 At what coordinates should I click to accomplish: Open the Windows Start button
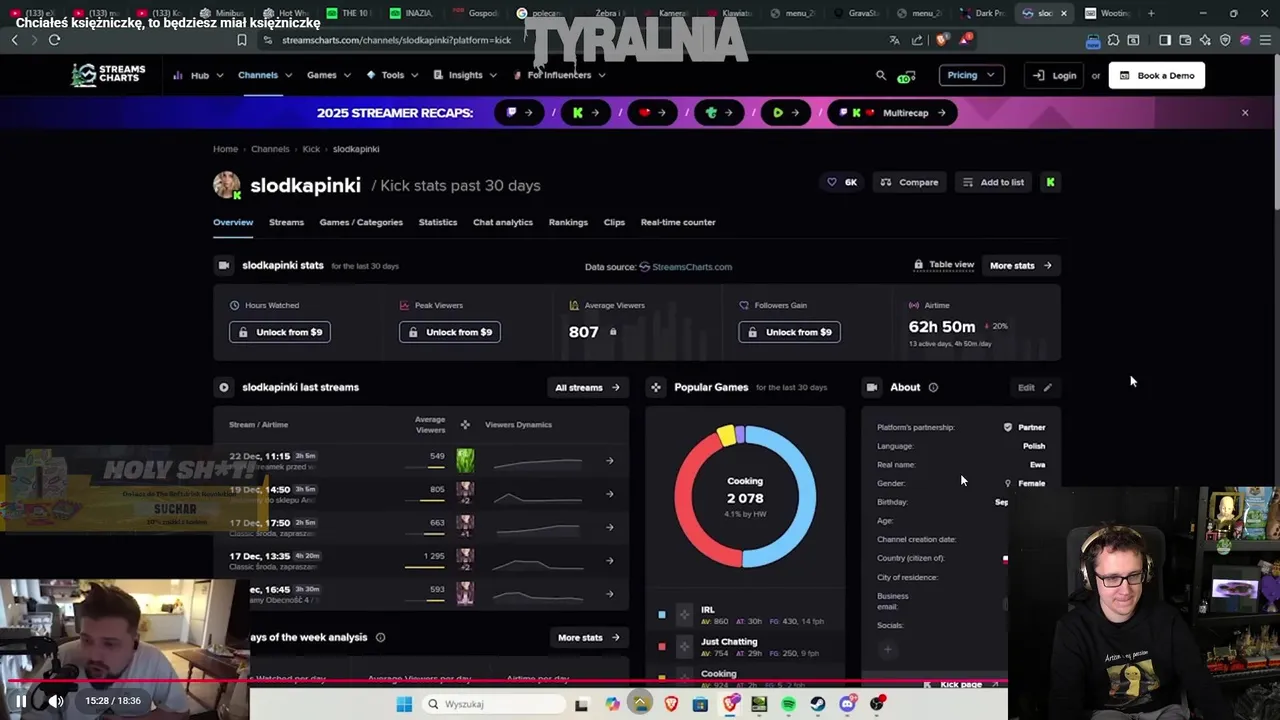(x=404, y=704)
